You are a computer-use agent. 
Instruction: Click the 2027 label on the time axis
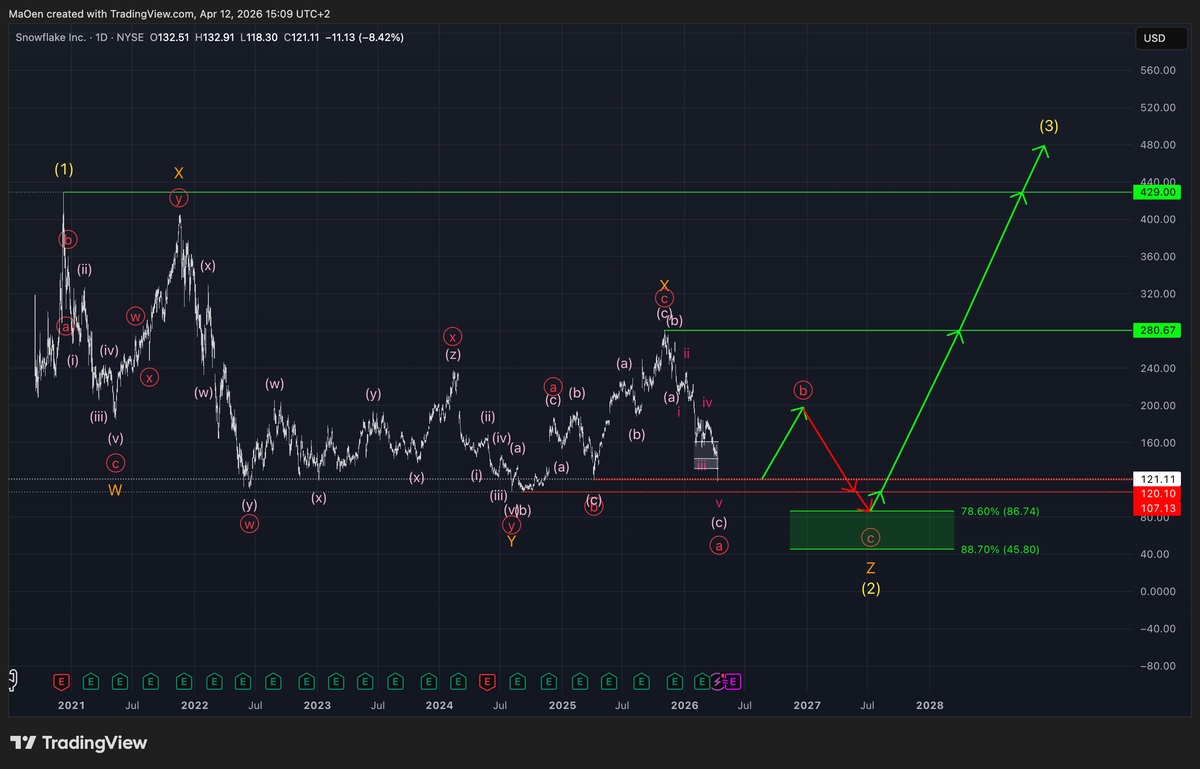pyautogui.click(x=807, y=706)
